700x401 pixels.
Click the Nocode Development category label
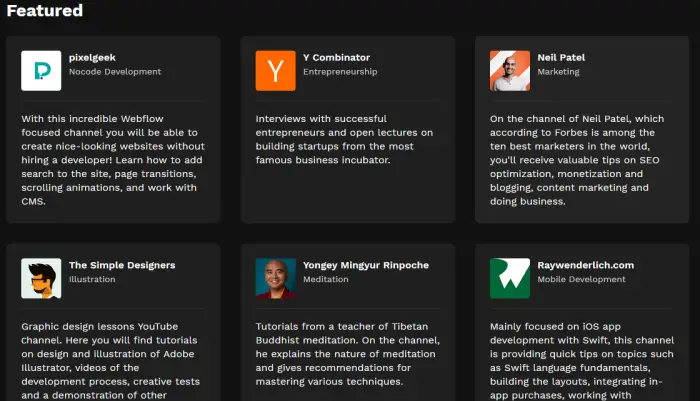point(115,71)
